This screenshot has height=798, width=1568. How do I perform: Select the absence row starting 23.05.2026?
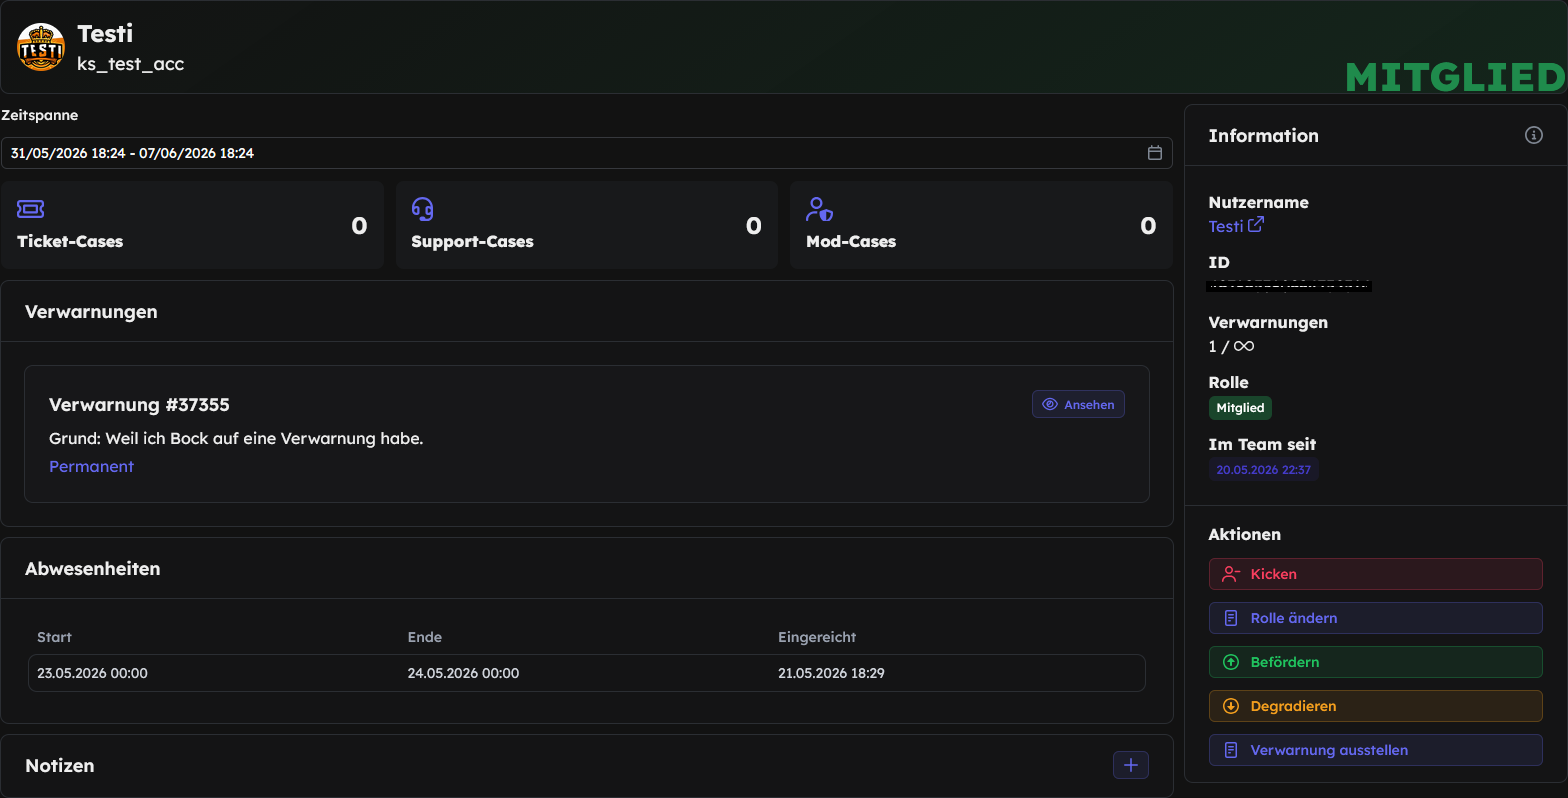pyautogui.click(x=586, y=673)
